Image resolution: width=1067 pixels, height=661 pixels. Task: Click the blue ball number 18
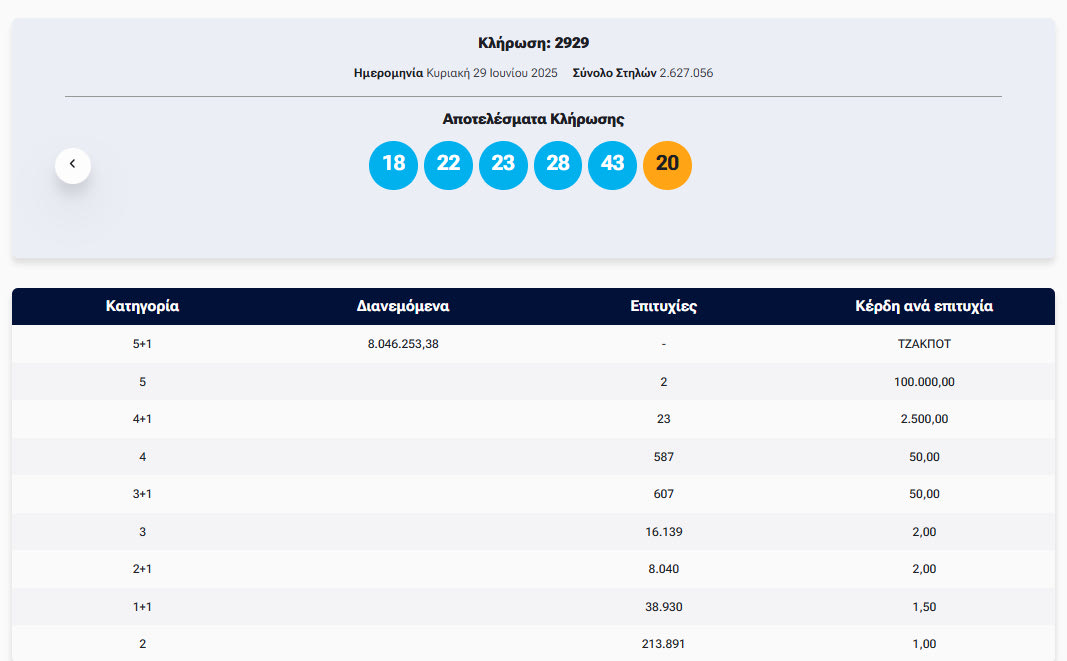click(x=393, y=165)
